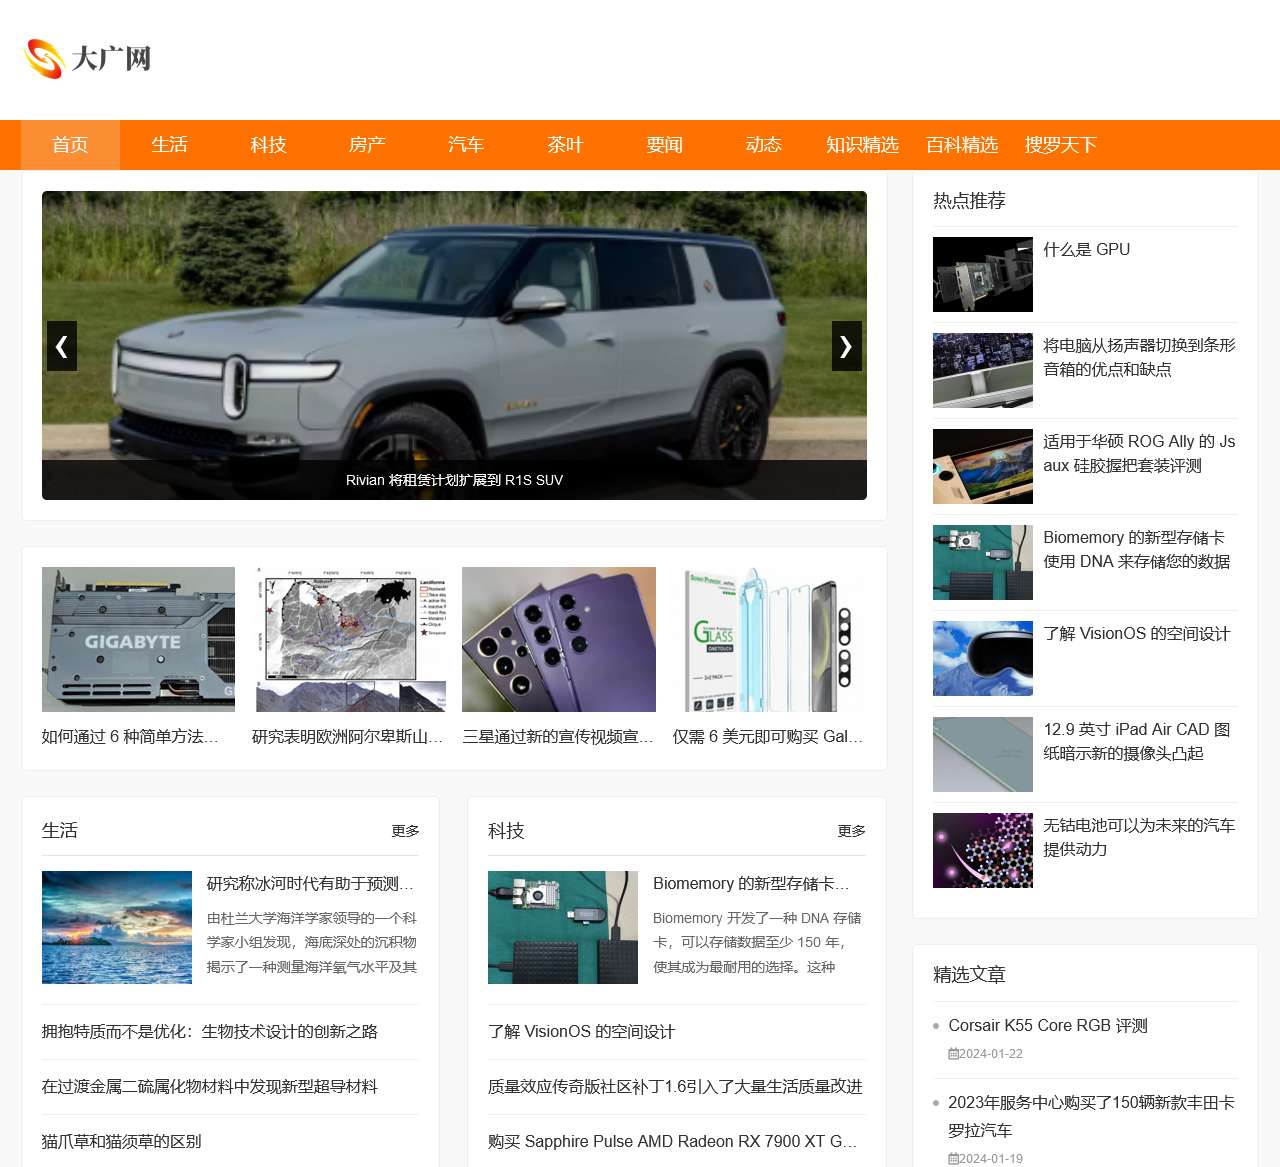Open sidebar article 适用于华硕 ROG Ally 的 Jsaux 硅胶握把套装评测

point(1139,454)
